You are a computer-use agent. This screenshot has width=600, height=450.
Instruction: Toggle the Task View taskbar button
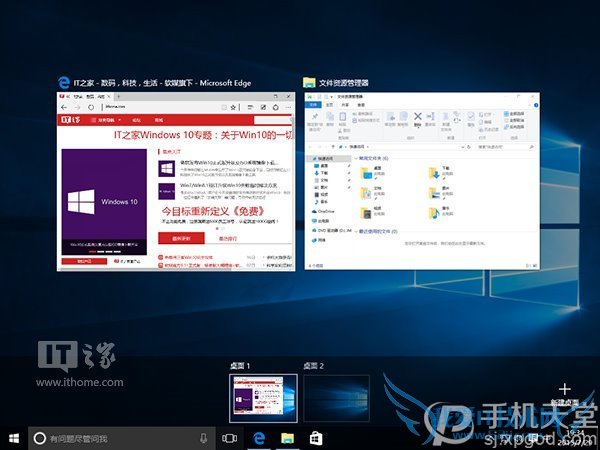(x=230, y=439)
